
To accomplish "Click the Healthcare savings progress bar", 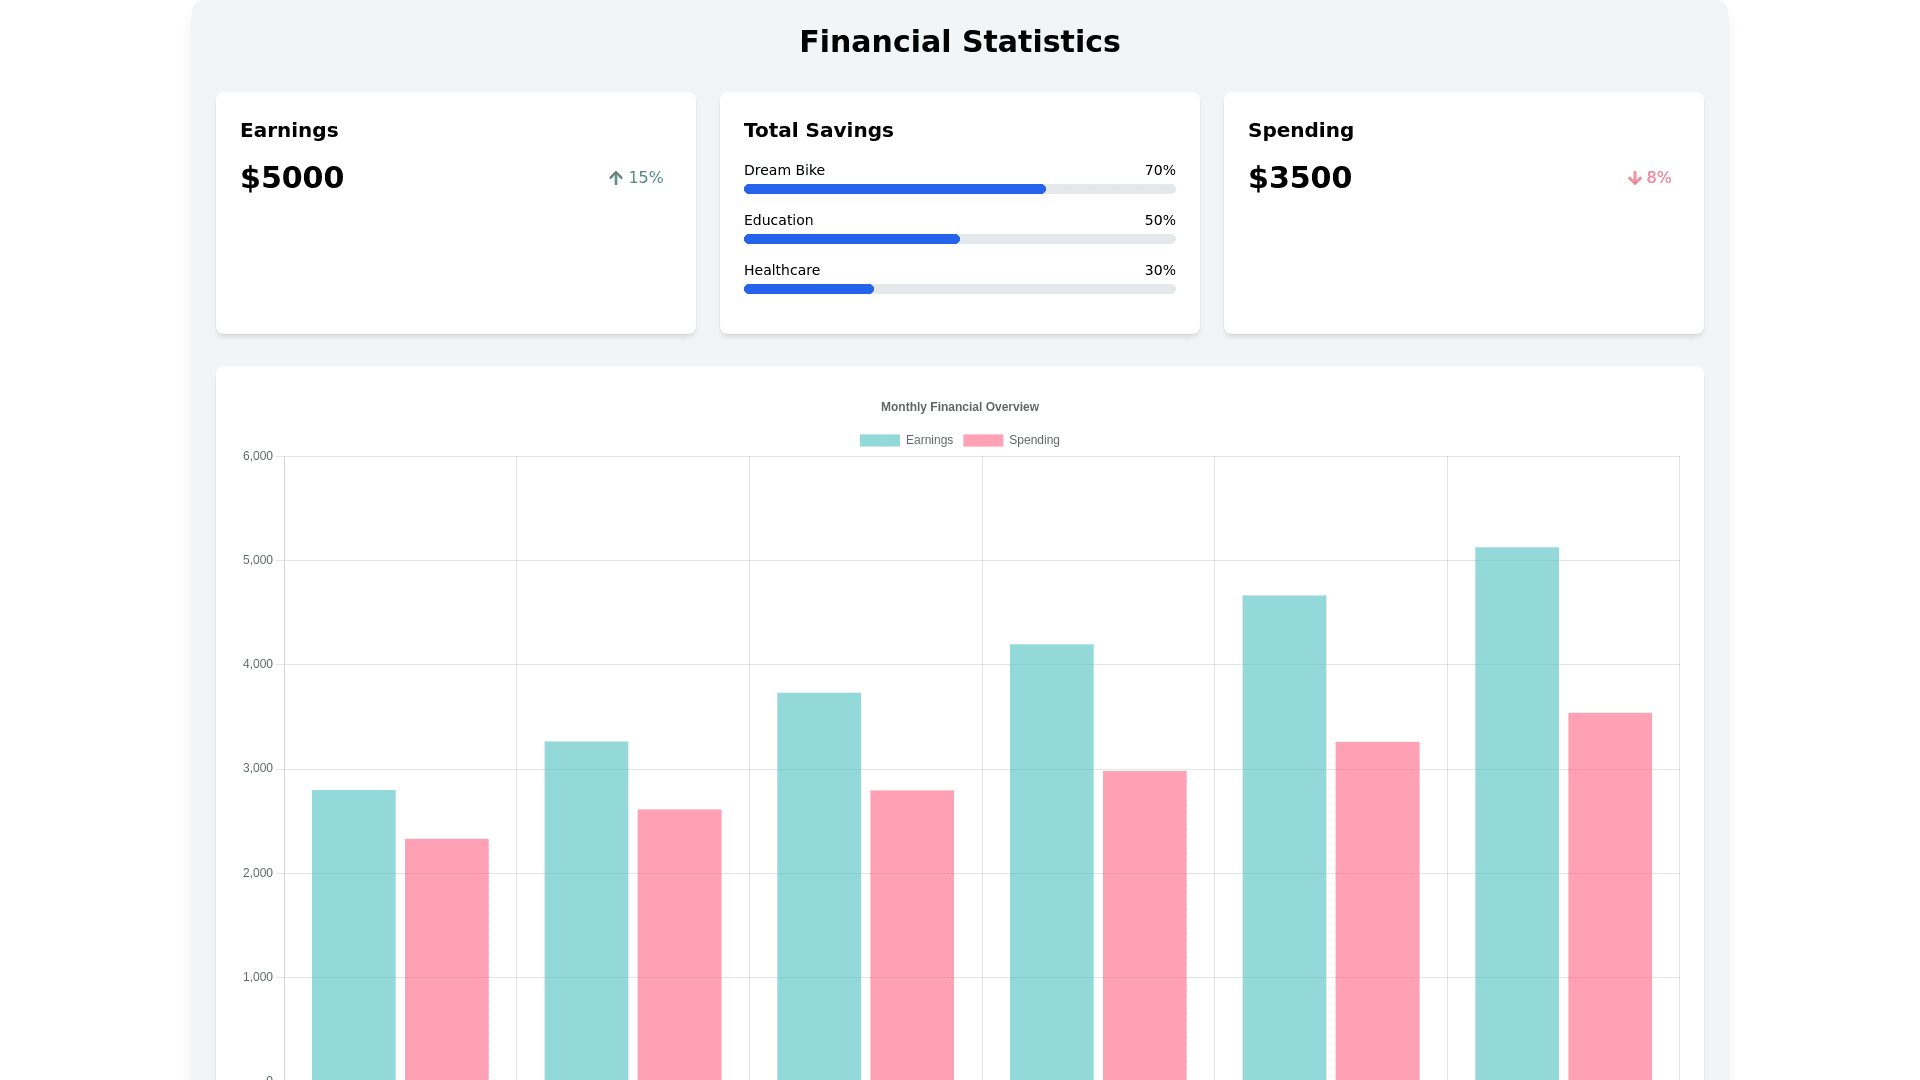I will [959, 289].
